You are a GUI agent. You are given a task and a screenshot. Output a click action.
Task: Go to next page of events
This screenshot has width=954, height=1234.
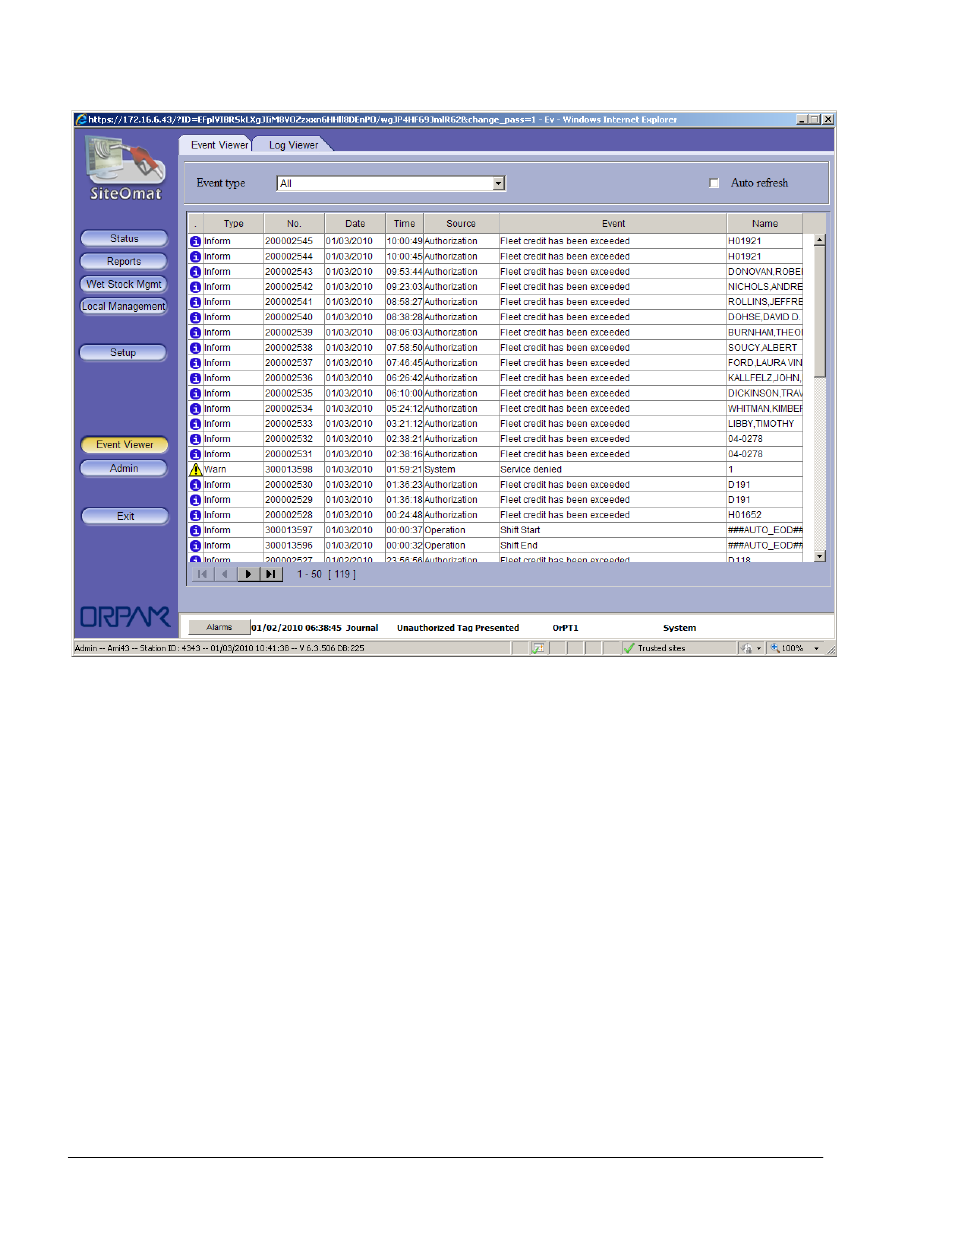tap(248, 574)
